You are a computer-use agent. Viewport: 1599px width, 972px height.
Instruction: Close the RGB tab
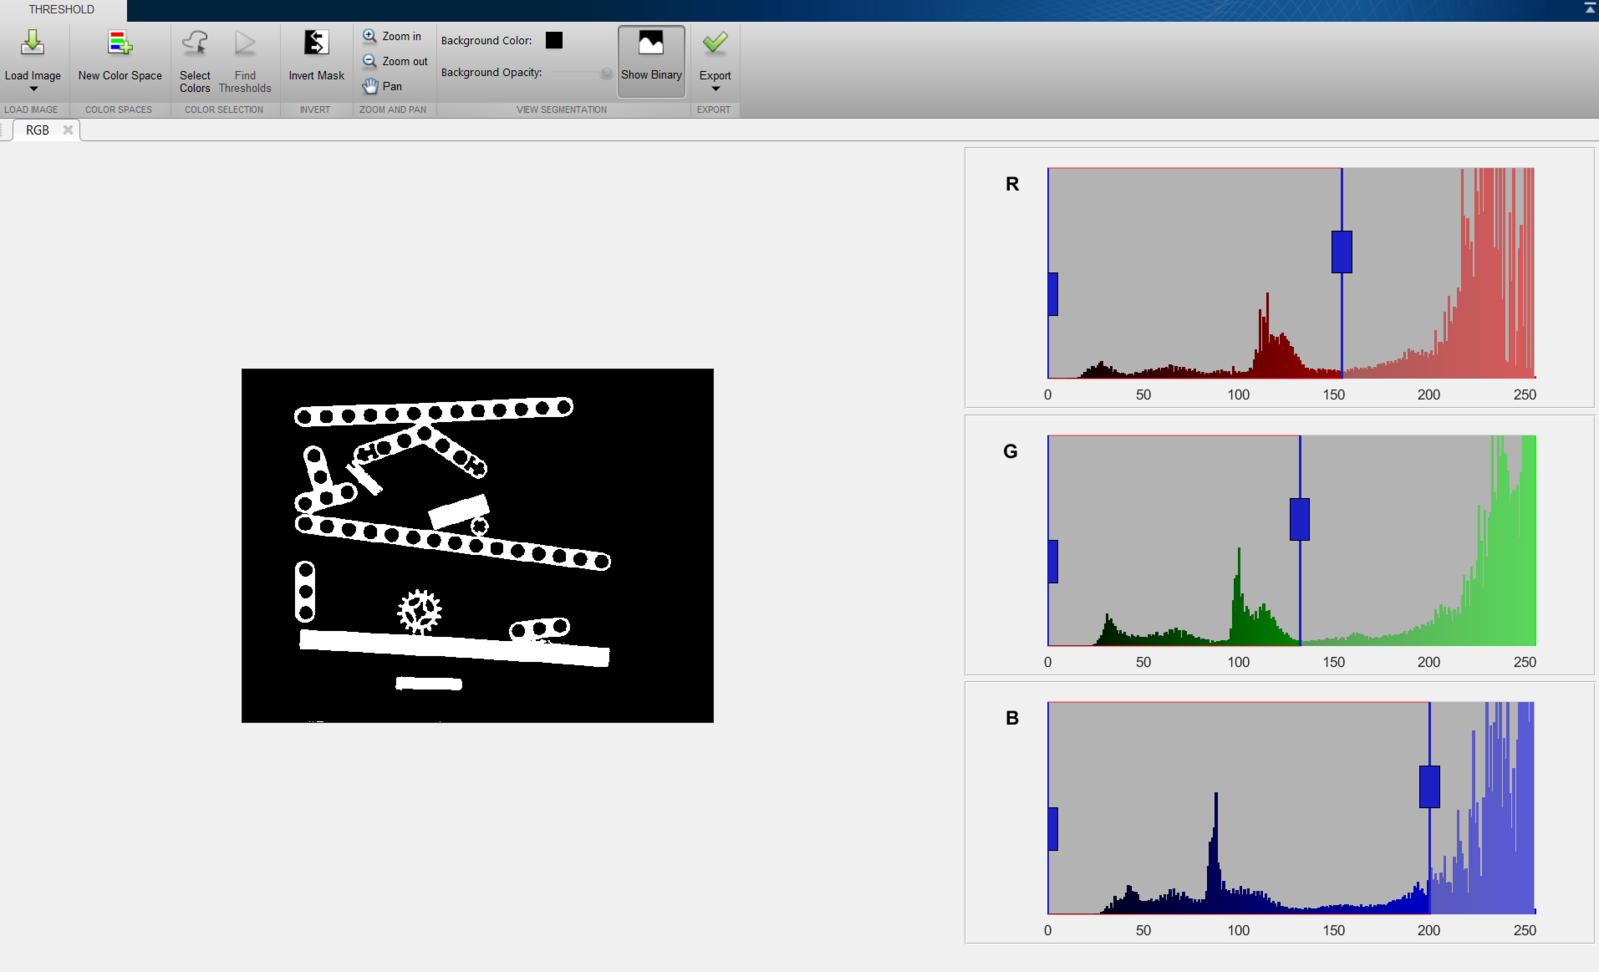[x=68, y=130]
